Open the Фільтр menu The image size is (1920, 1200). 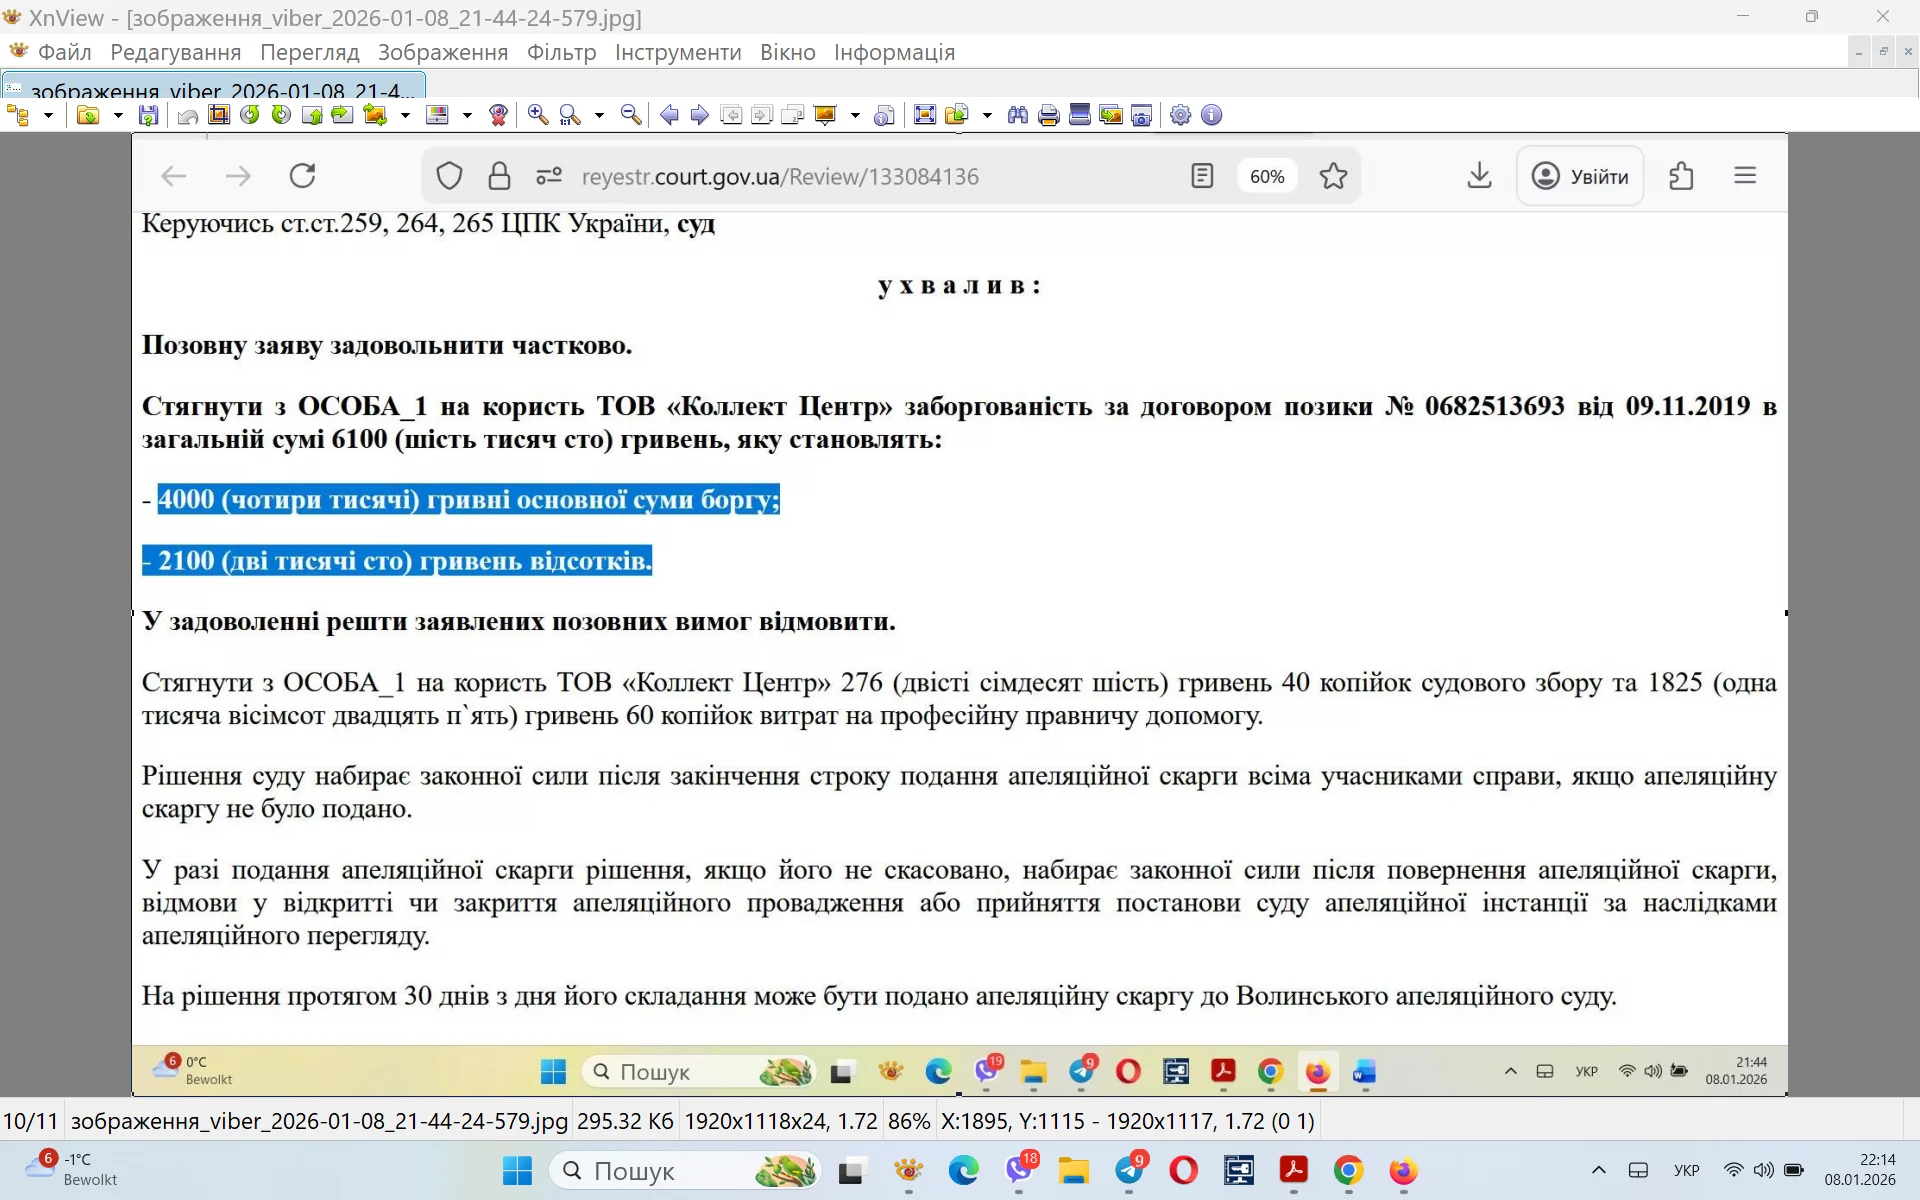tap(561, 53)
